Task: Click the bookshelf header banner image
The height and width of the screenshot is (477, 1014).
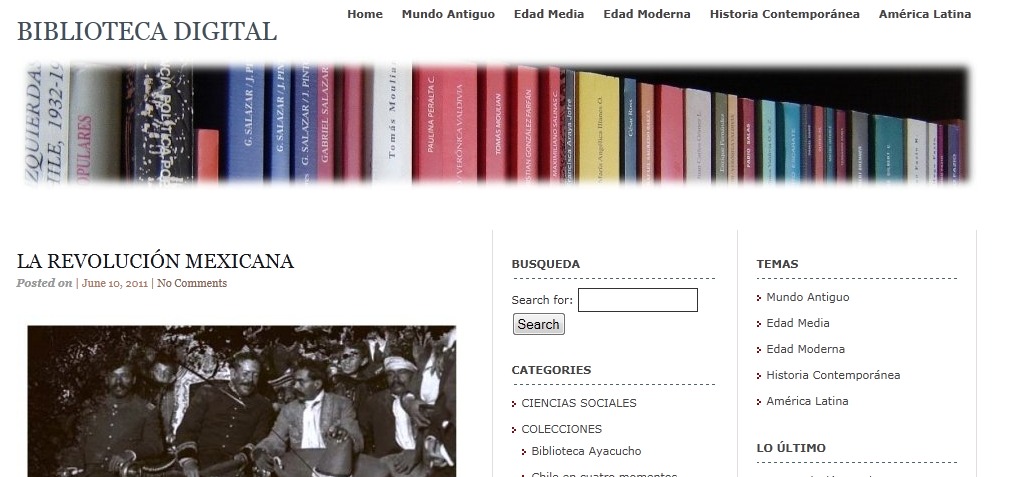Action: coord(497,123)
